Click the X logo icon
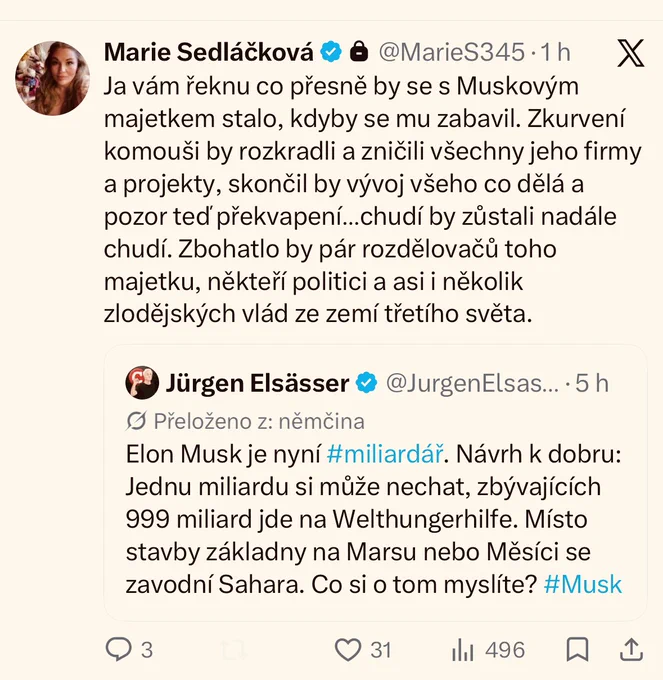The height and width of the screenshot is (680, 663). pos(631,53)
